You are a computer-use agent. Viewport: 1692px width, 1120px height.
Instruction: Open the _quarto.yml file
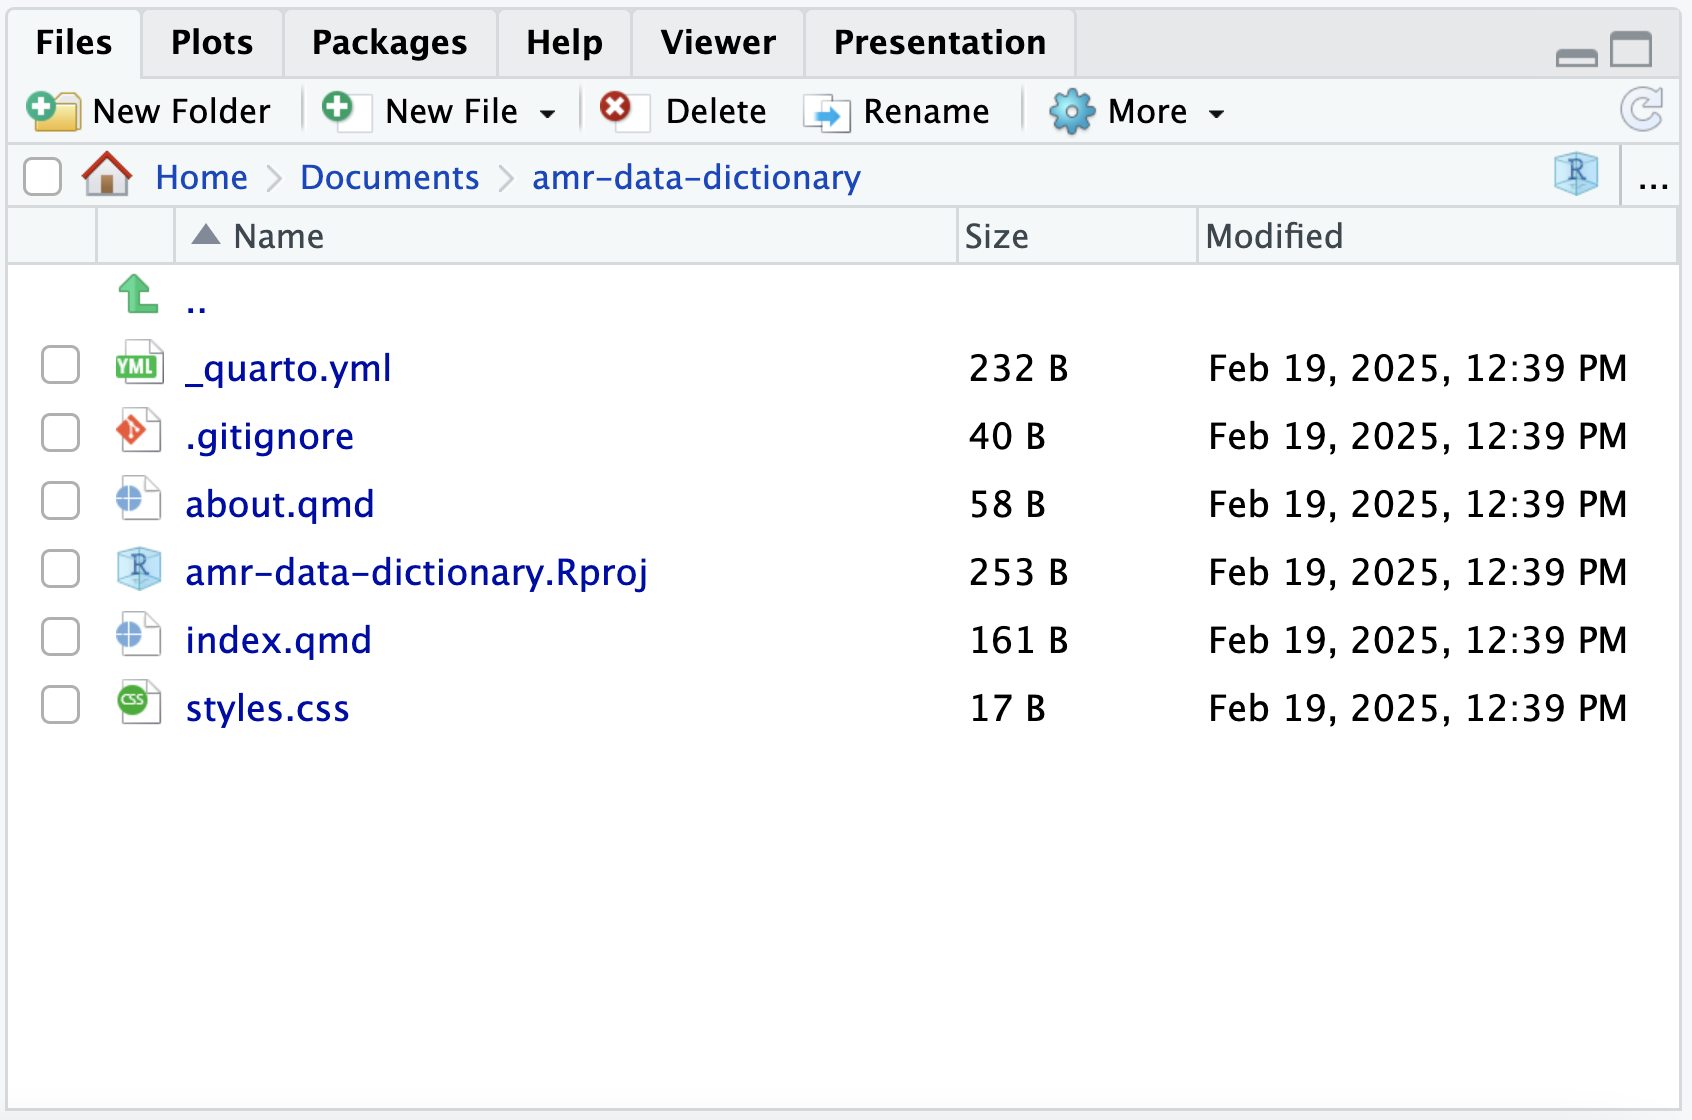(288, 369)
